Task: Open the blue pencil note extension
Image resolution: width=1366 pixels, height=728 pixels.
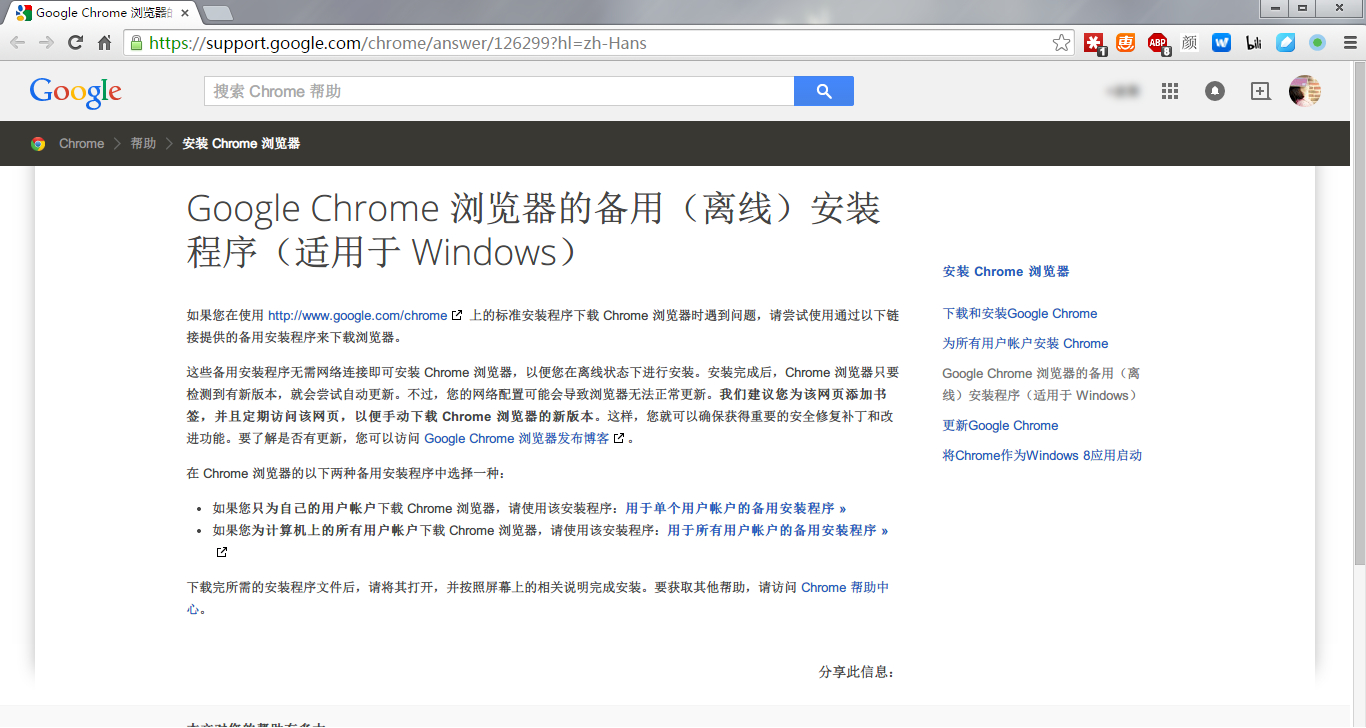Action: pos(1285,43)
